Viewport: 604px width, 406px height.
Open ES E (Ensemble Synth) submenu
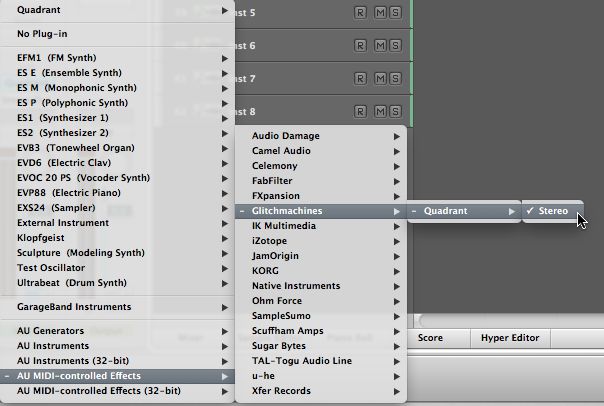(117, 73)
